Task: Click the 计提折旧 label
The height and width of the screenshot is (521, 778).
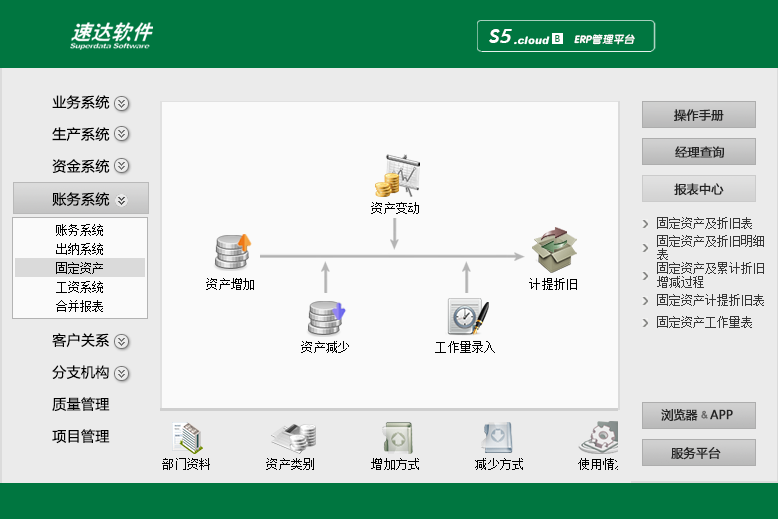Action: point(553,284)
